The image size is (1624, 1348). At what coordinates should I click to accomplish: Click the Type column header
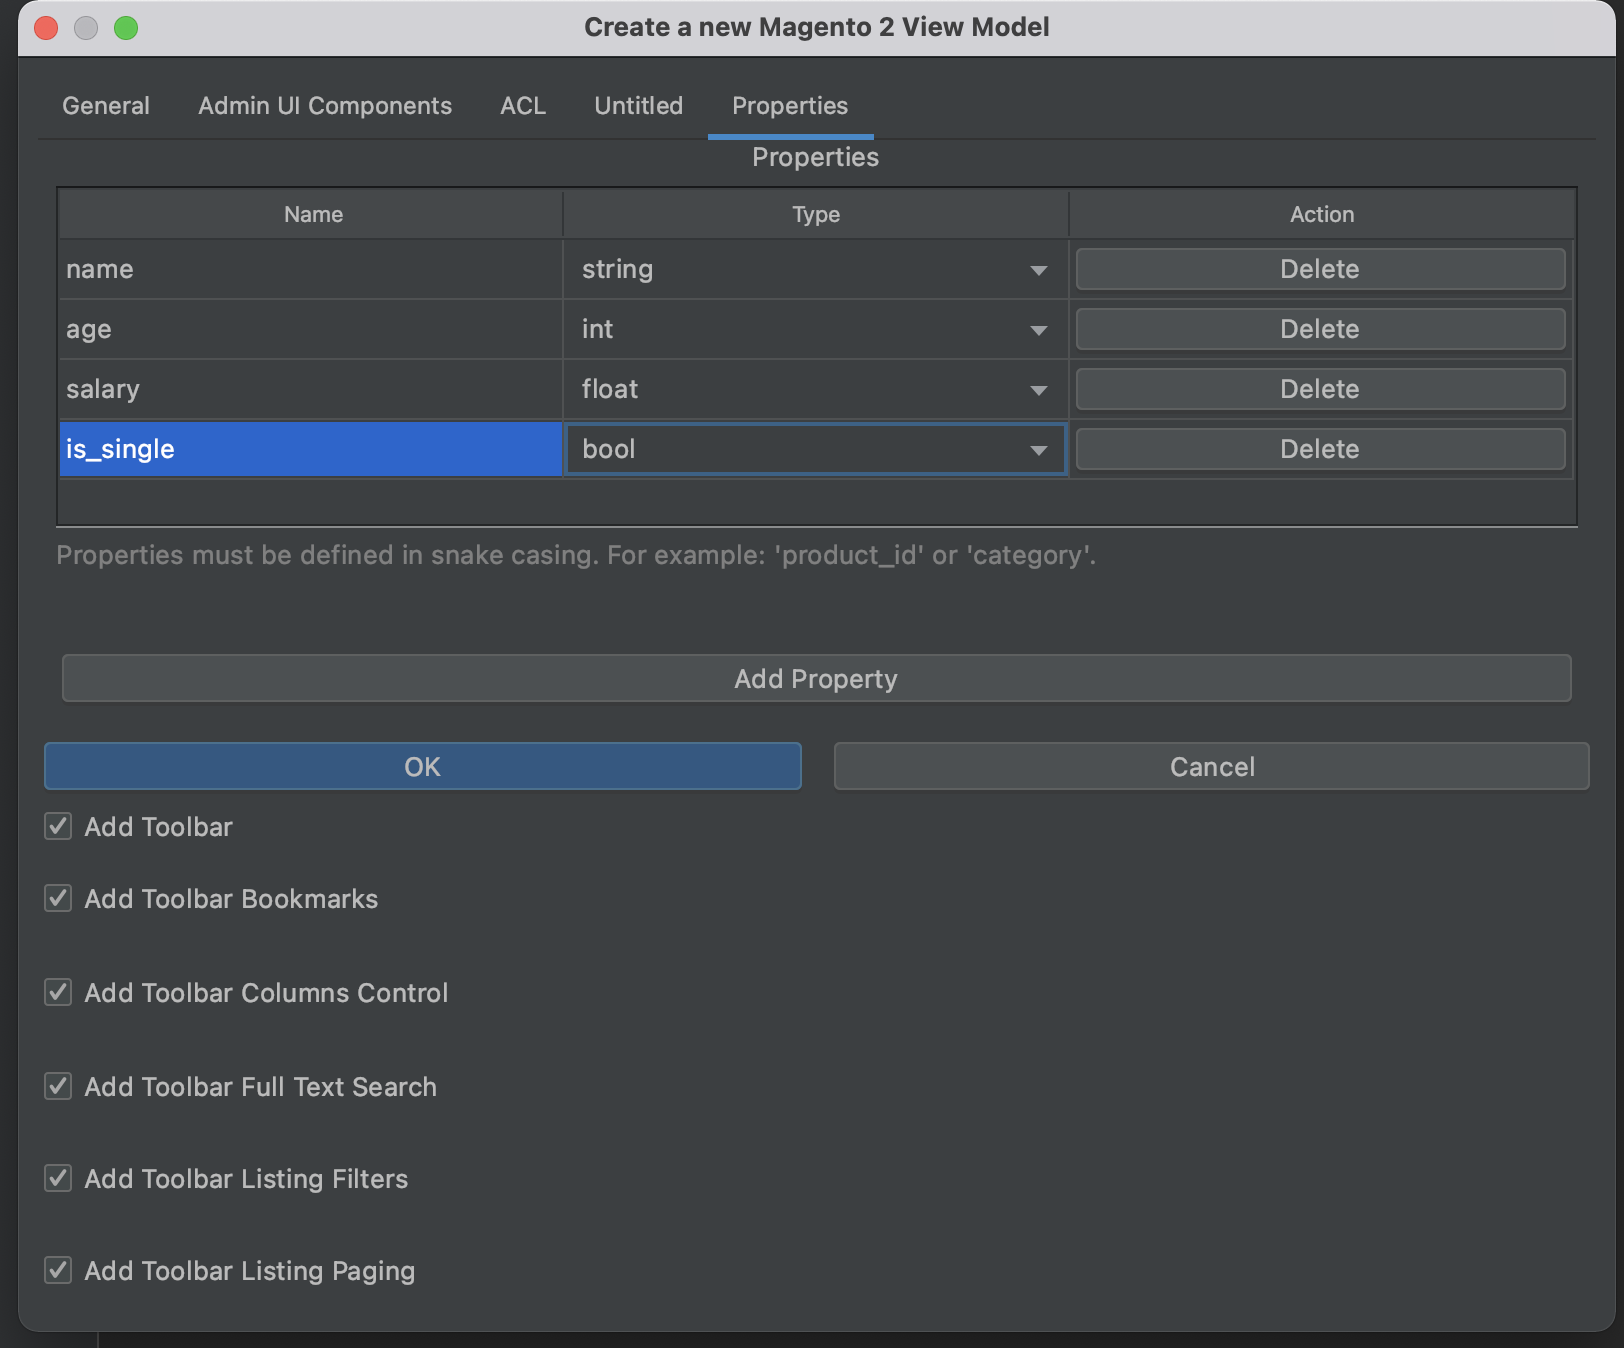point(816,214)
